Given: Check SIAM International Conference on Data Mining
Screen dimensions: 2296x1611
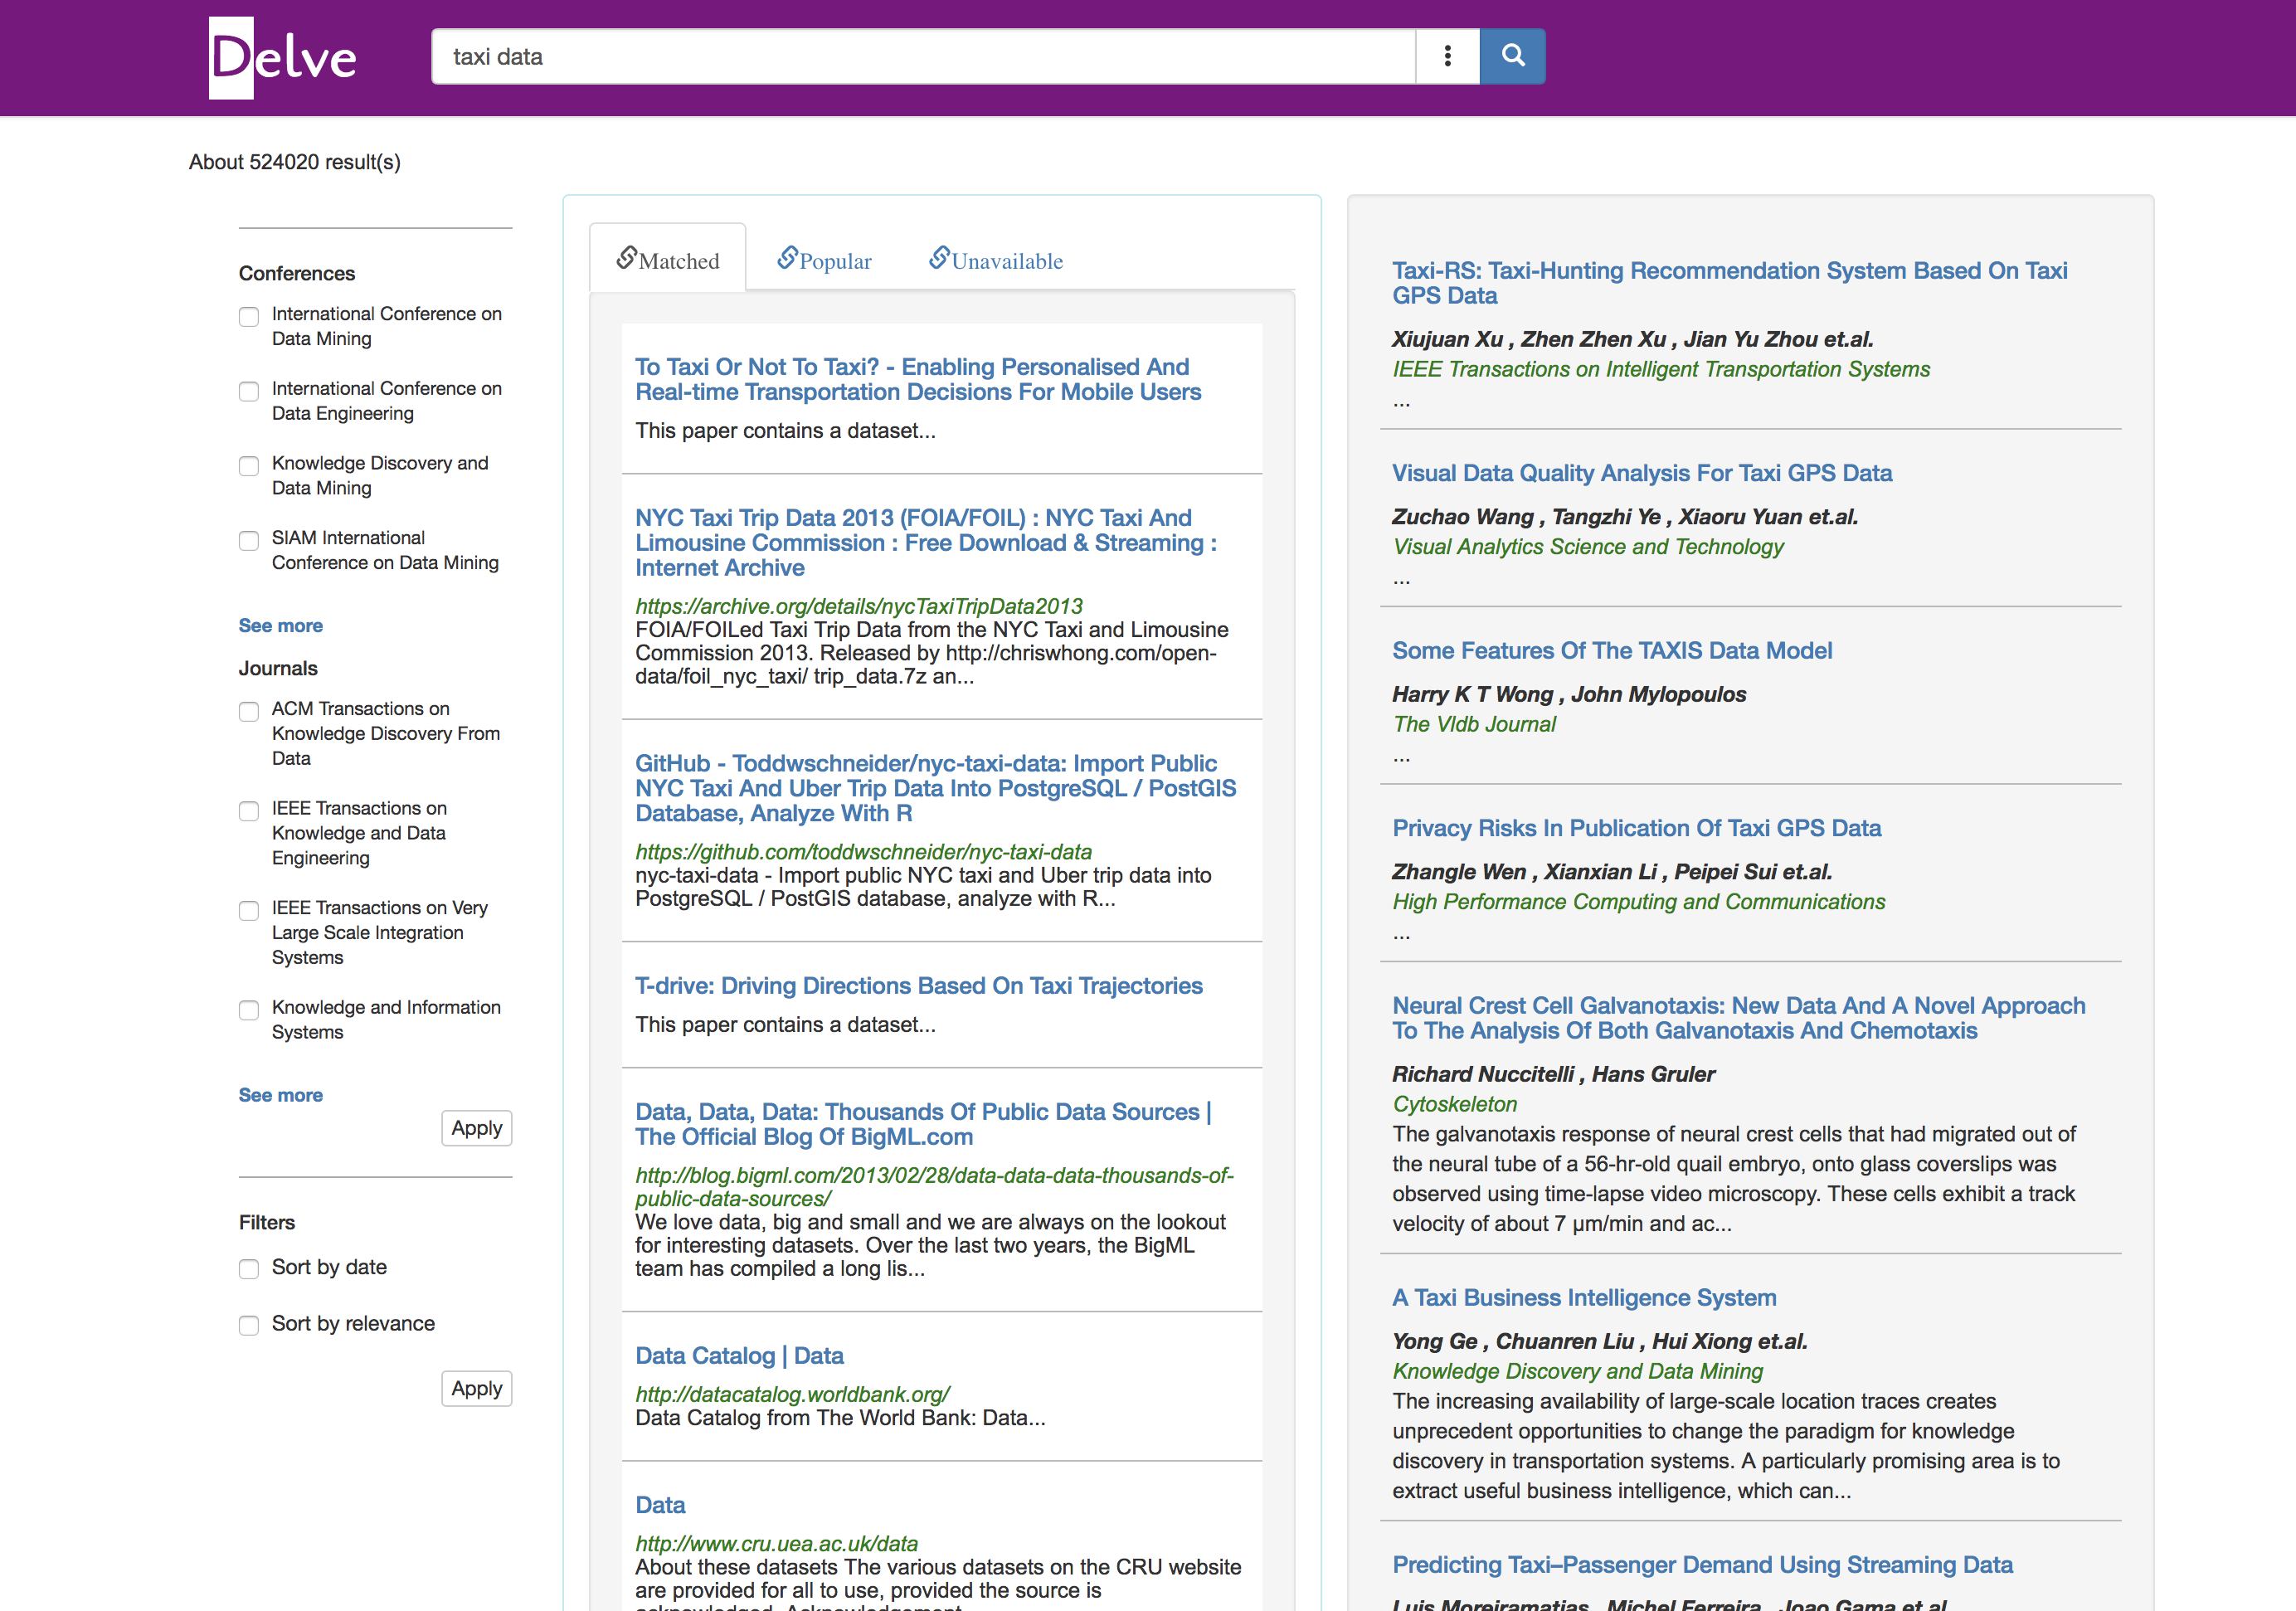Looking at the screenshot, I should click(x=249, y=540).
